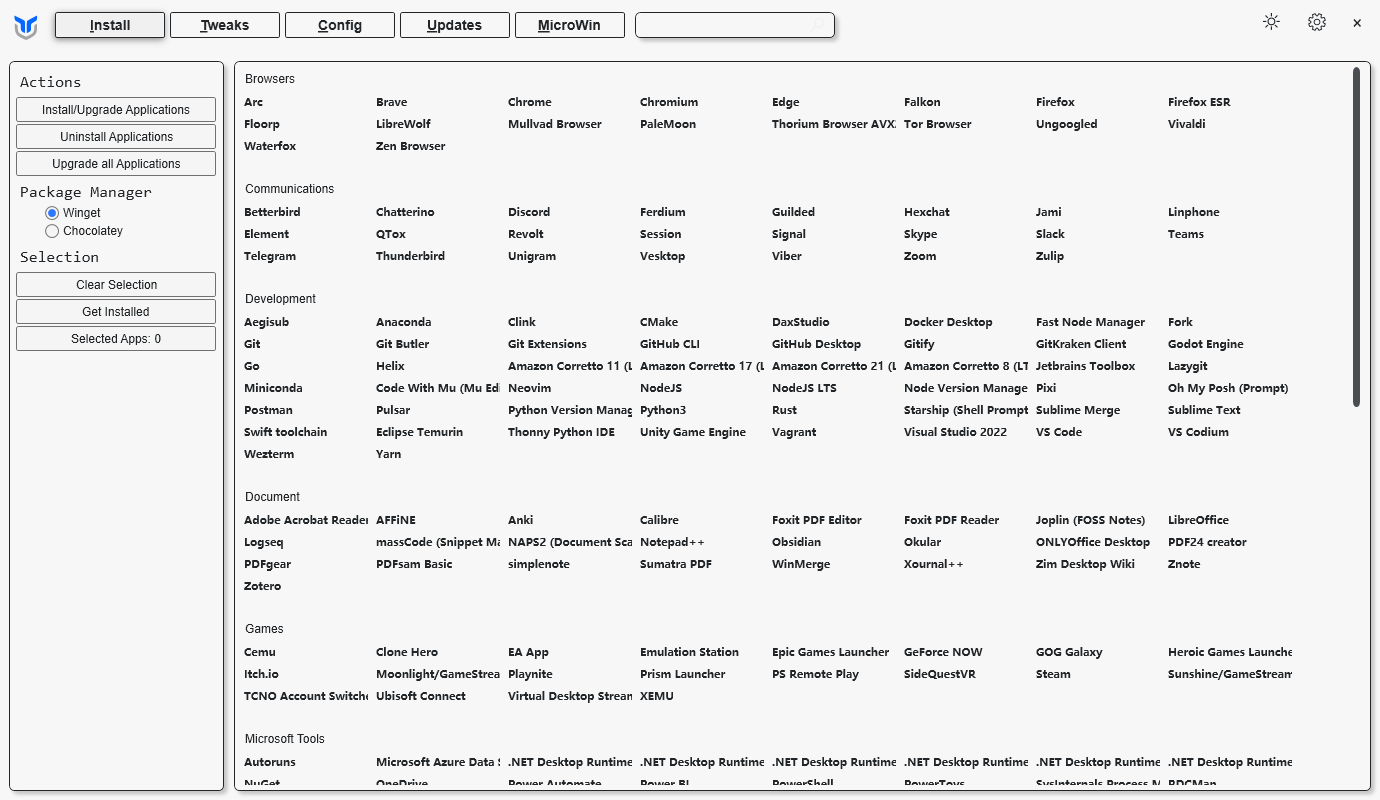Go to the MicroWin tab

[x=570, y=25]
